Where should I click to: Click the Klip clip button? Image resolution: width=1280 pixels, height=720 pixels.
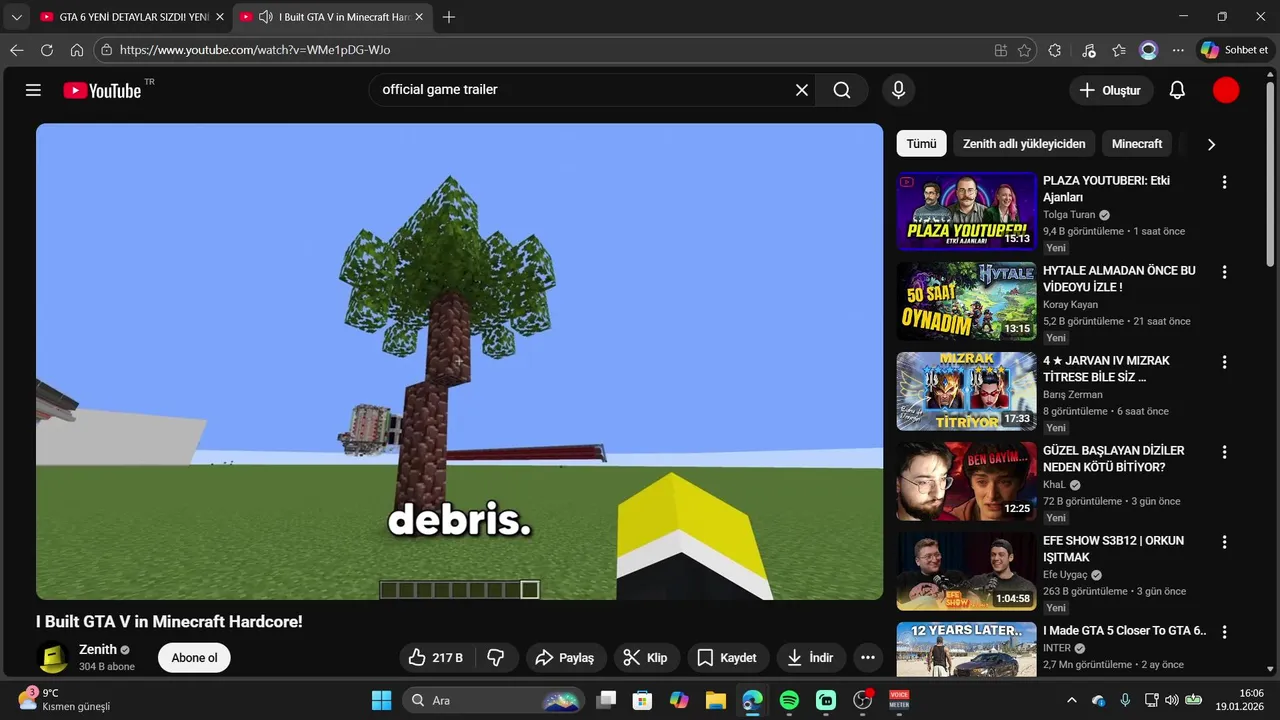(x=647, y=657)
